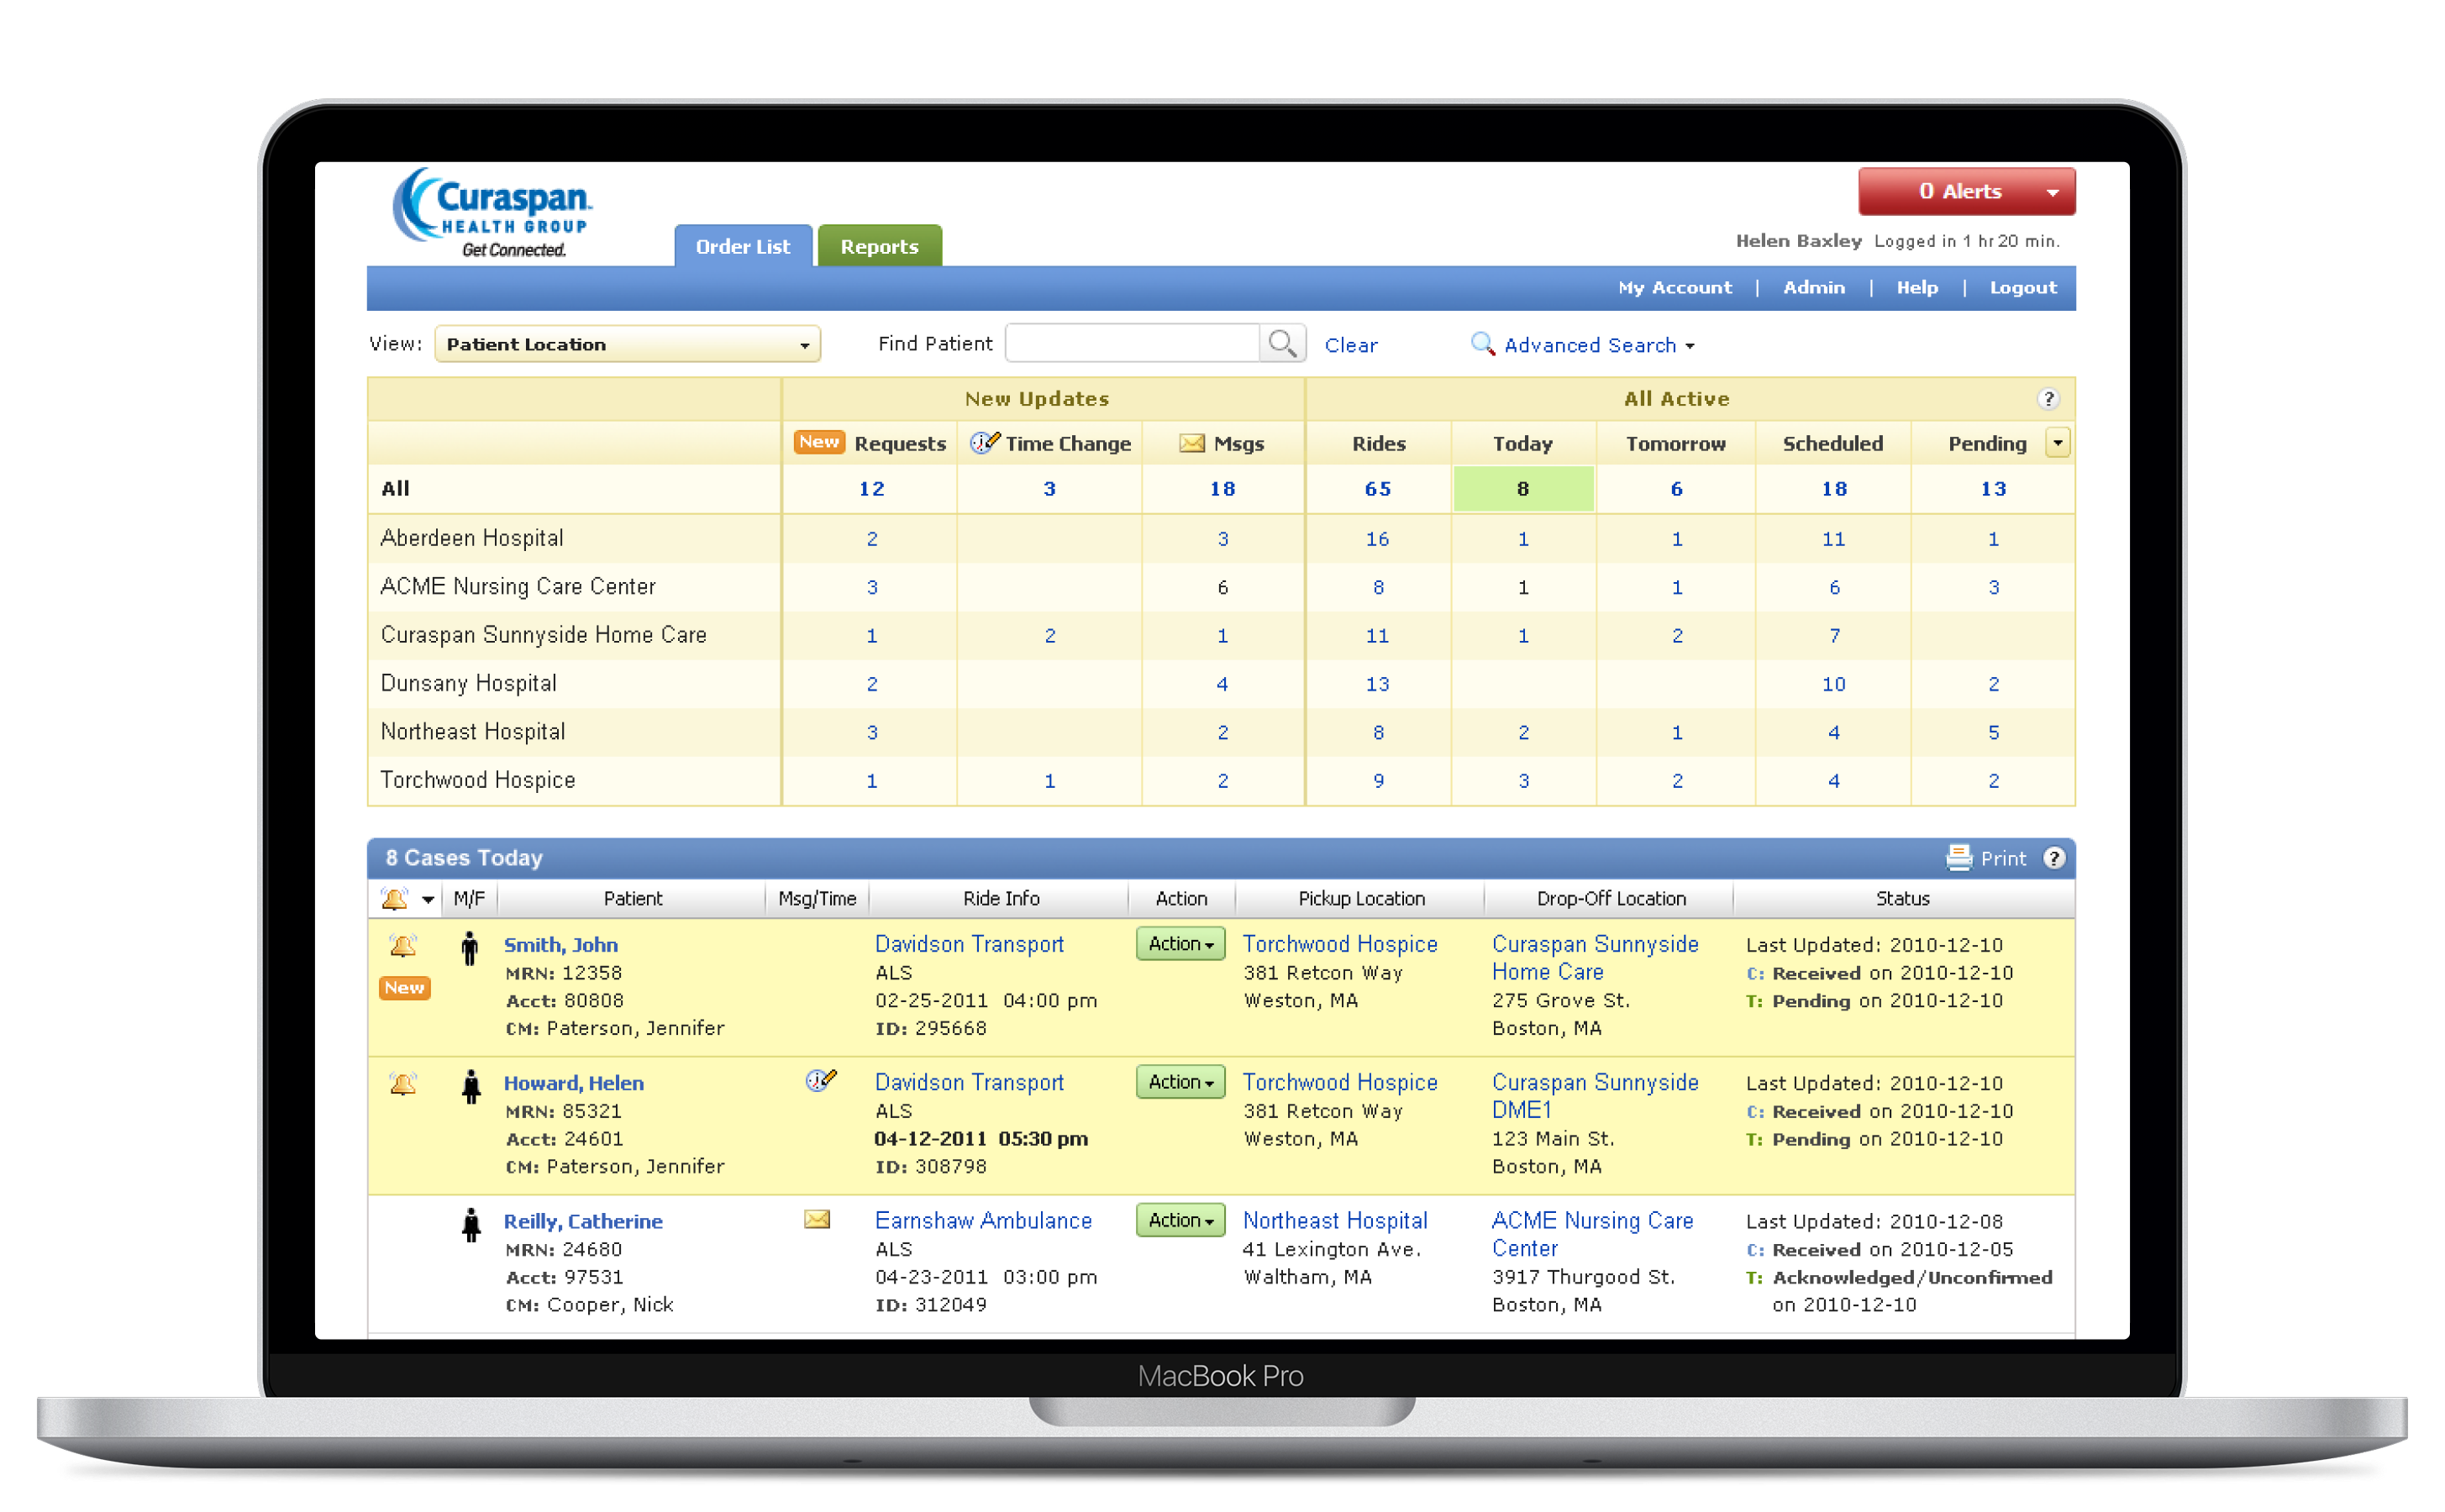Open the Patient Location view dropdown
Viewport: 2445px width, 1512px height.
[627, 344]
